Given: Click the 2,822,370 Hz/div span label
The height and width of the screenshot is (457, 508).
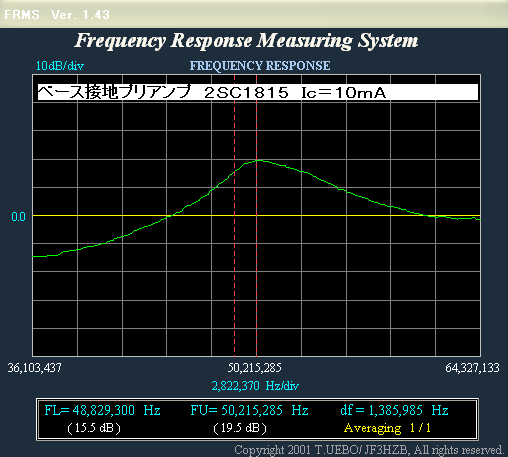Looking at the screenshot, I should 255,386.
